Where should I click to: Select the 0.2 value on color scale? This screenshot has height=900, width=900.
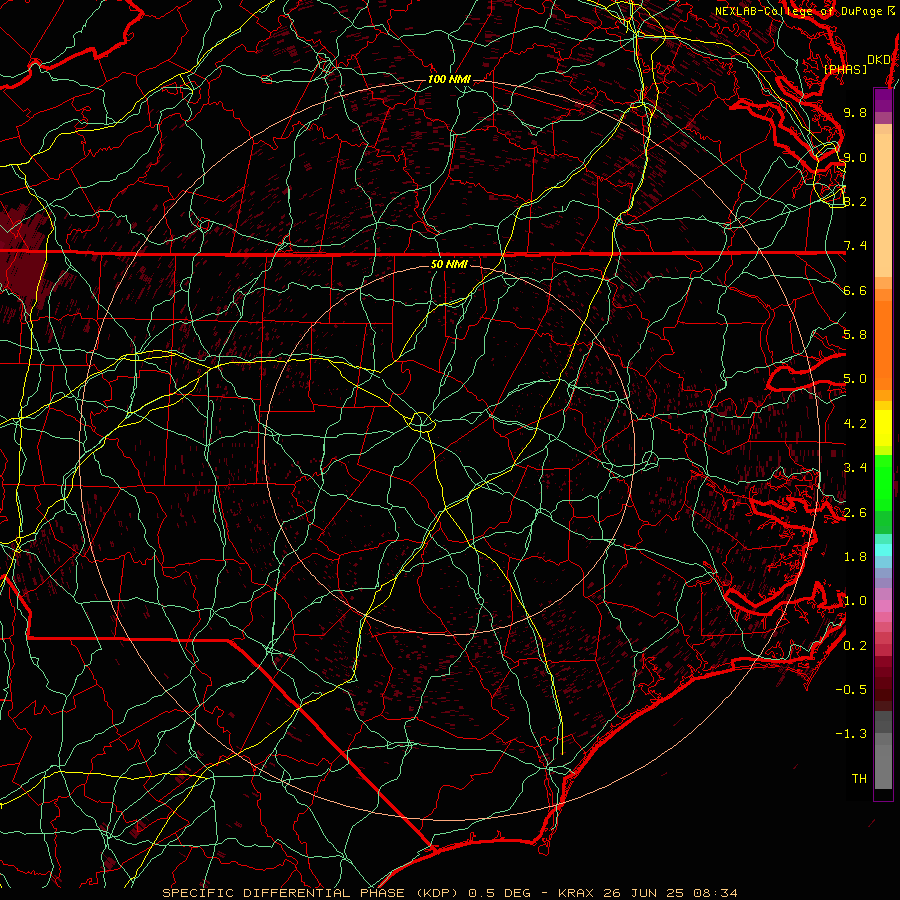coord(855,646)
